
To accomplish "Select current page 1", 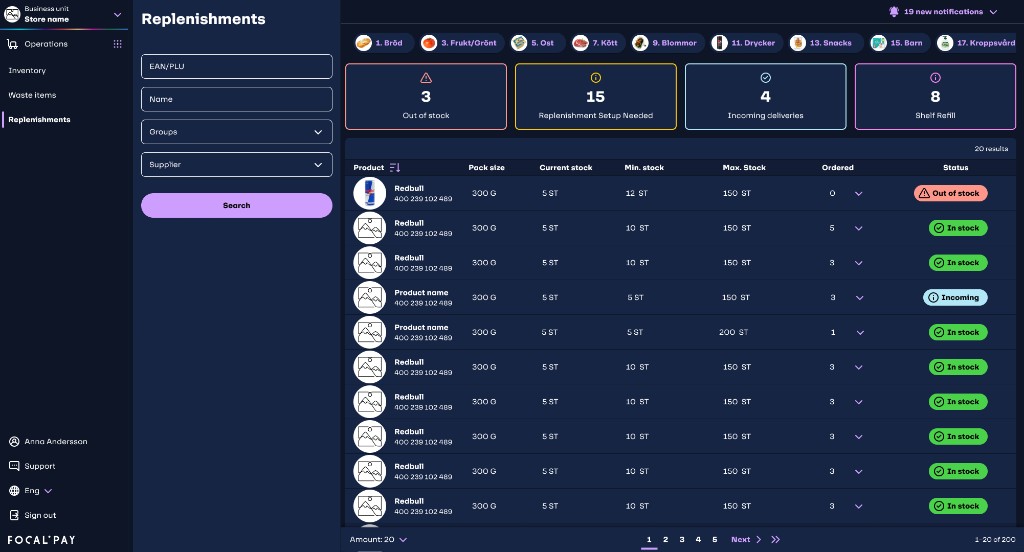I will 648,540.
